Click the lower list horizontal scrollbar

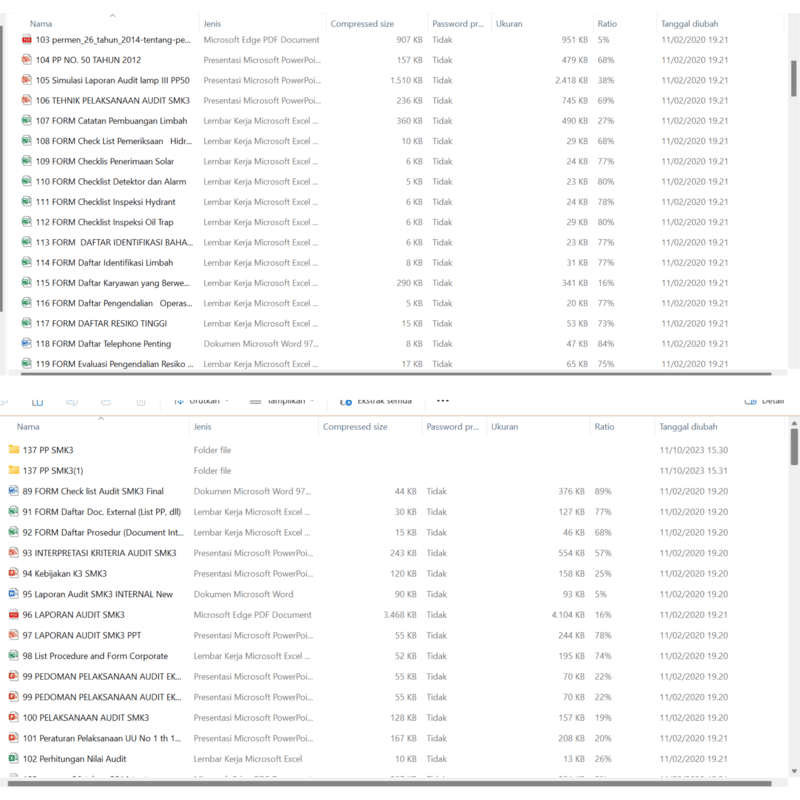[389, 783]
